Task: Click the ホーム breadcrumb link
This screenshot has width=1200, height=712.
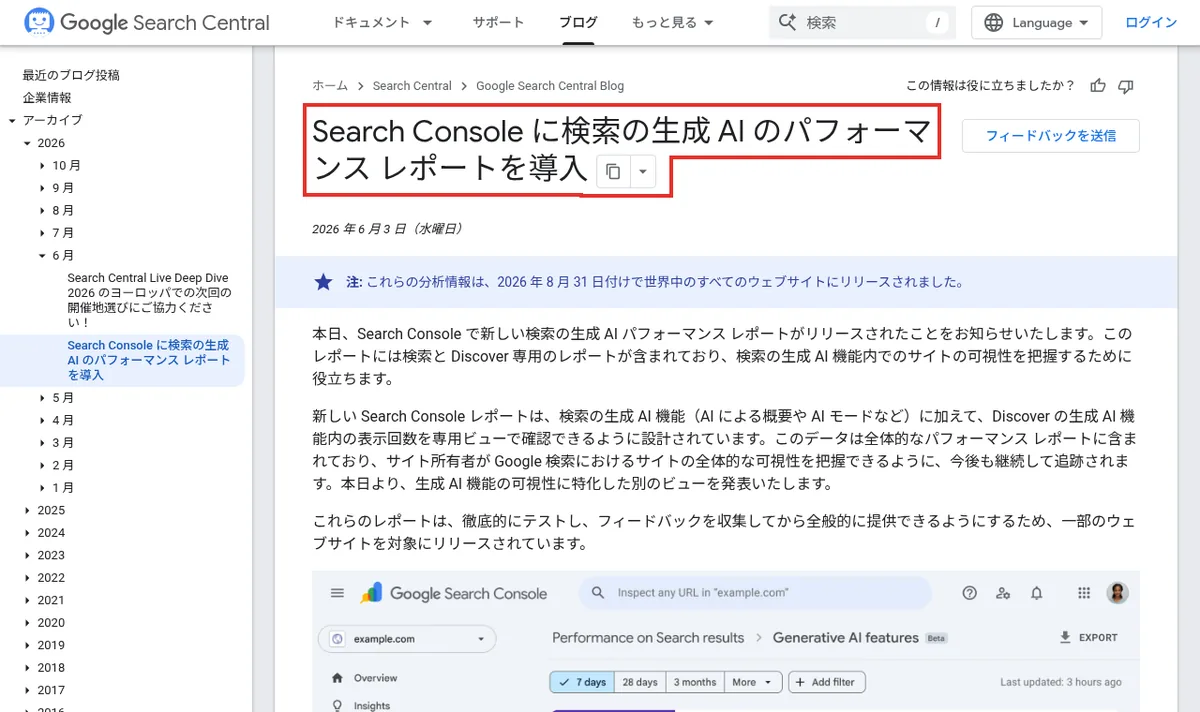Action: [330, 86]
